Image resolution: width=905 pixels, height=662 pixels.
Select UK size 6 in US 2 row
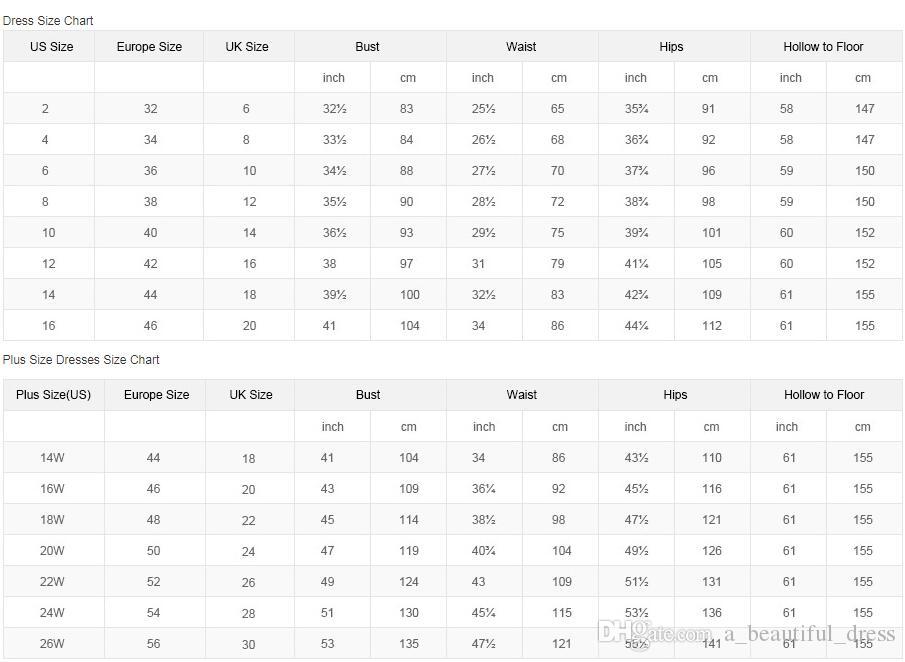point(246,109)
